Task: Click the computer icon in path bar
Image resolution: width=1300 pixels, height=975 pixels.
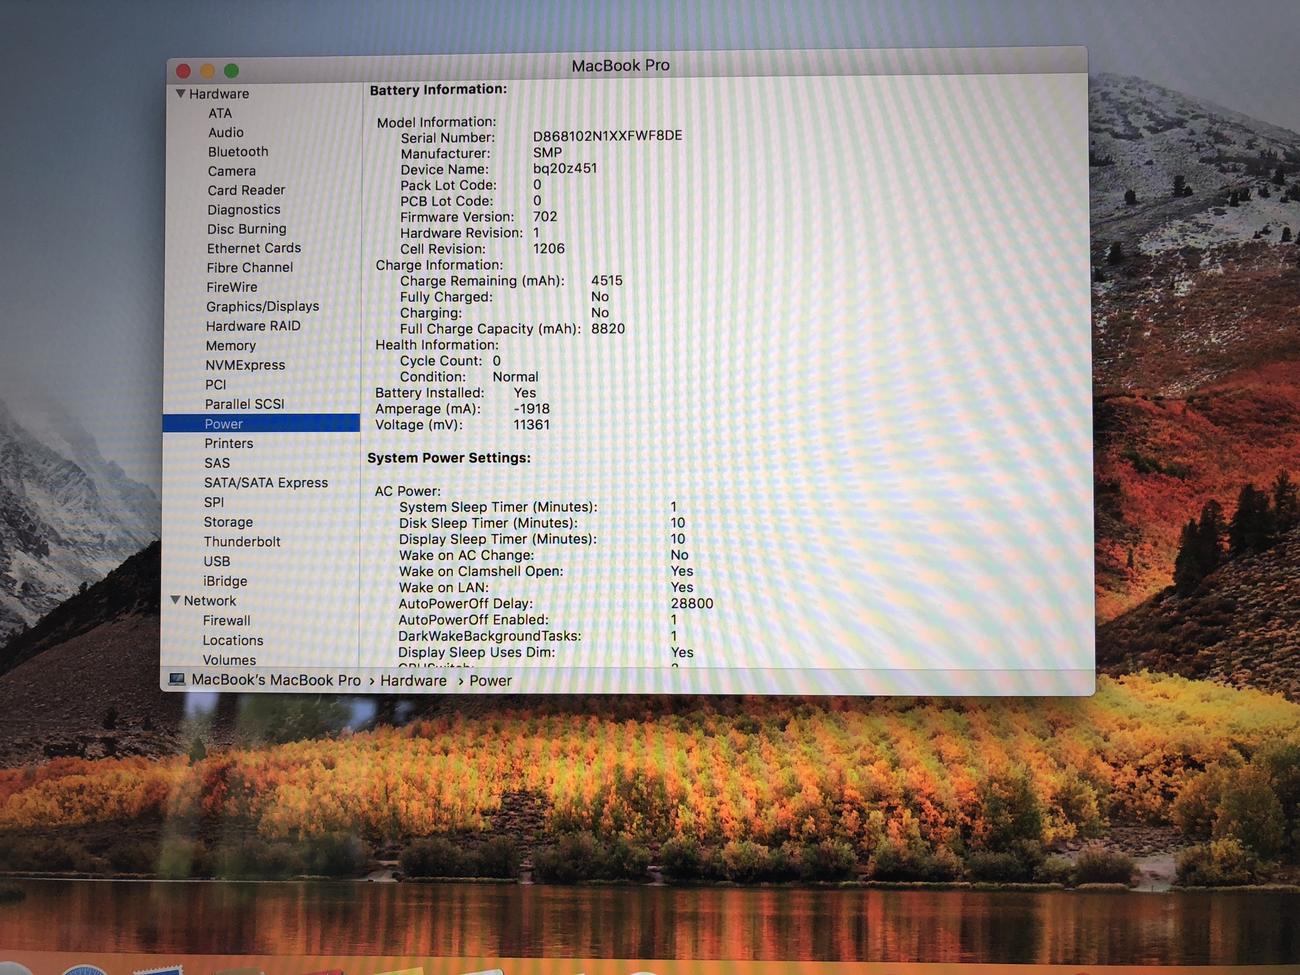Action: tap(177, 680)
